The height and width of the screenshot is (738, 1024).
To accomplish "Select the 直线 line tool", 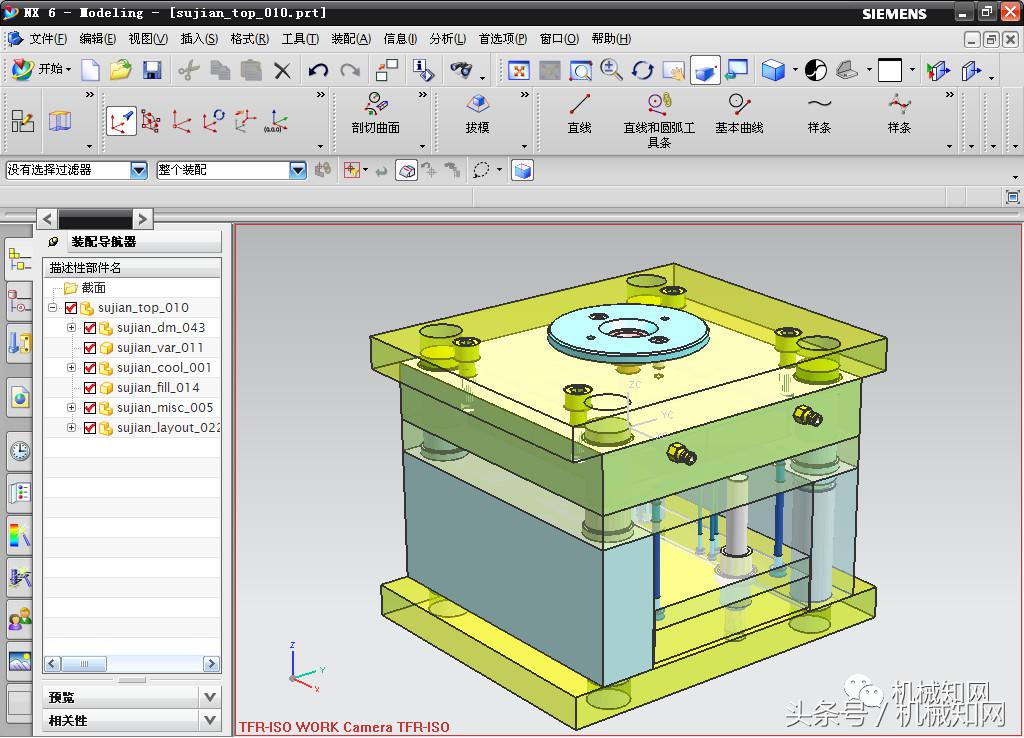I will 579,112.
